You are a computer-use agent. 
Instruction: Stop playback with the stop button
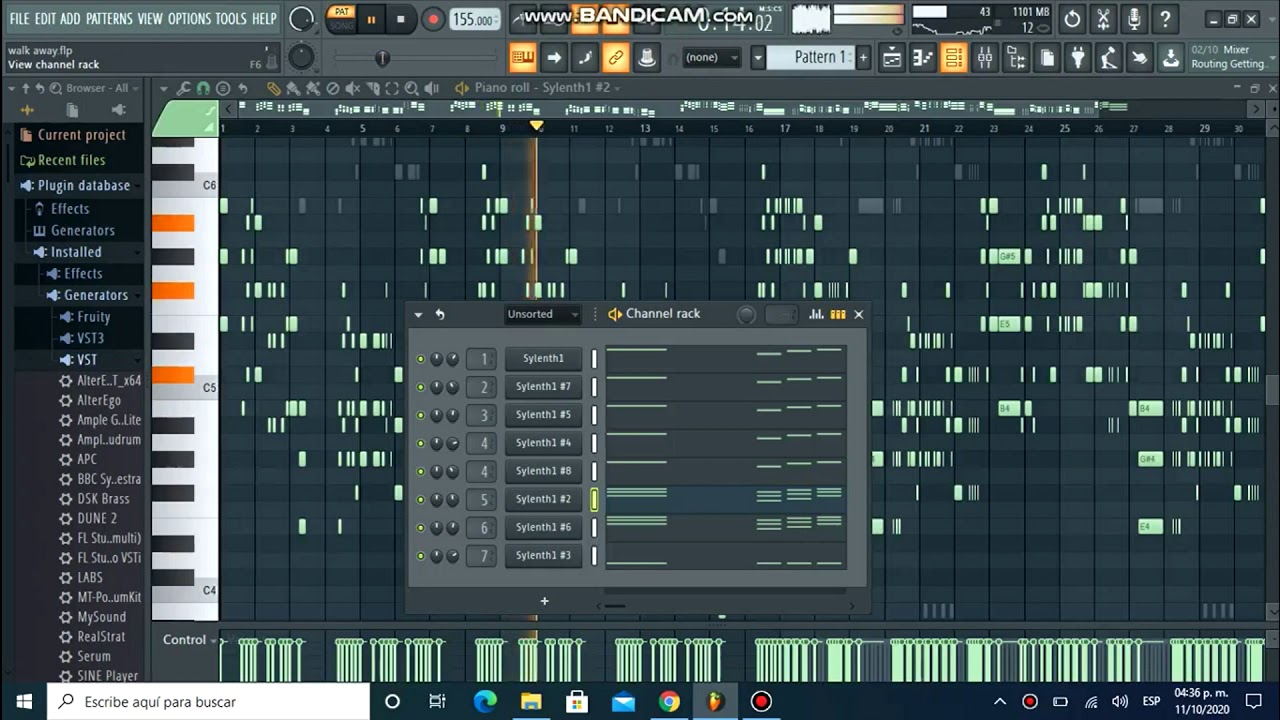pyautogui.click(x=401, y=19)
